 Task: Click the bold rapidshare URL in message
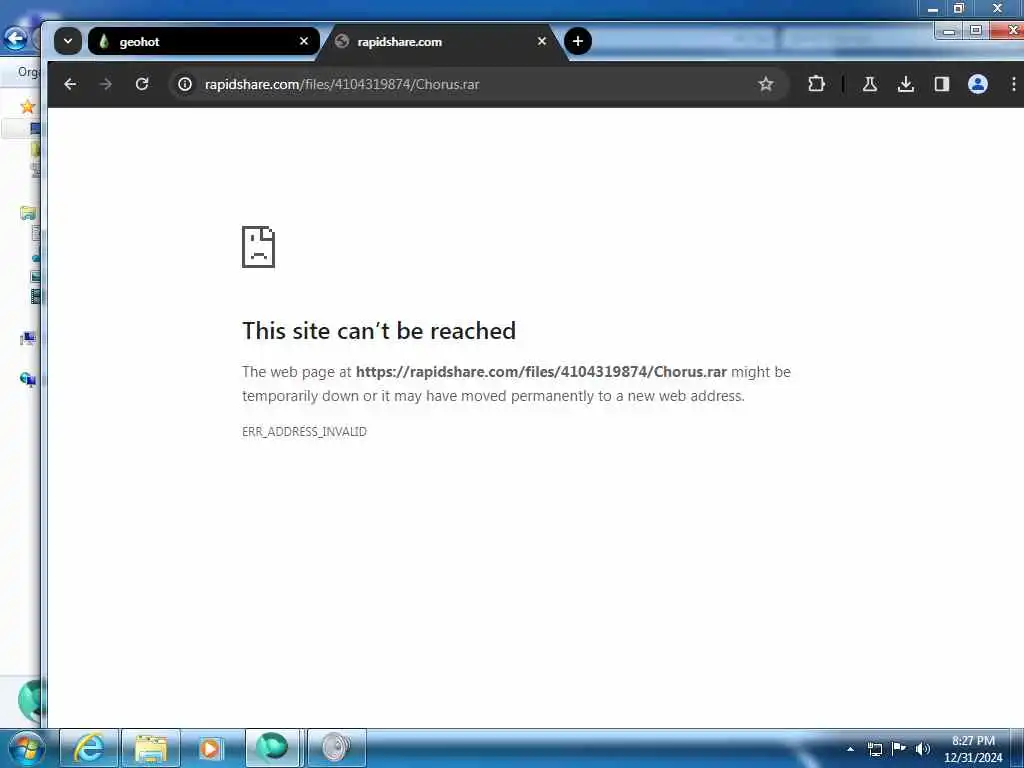541,372
